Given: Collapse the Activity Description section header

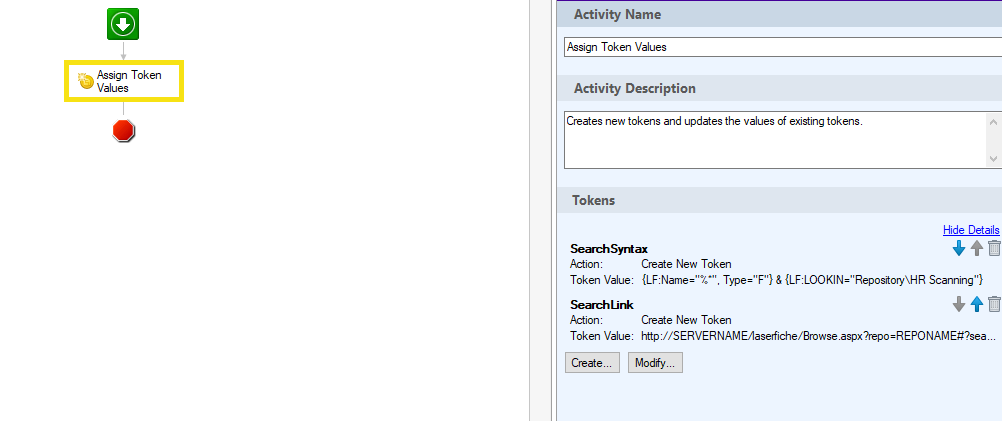Looking at the screenshot, I should click(x=779, y=88).
